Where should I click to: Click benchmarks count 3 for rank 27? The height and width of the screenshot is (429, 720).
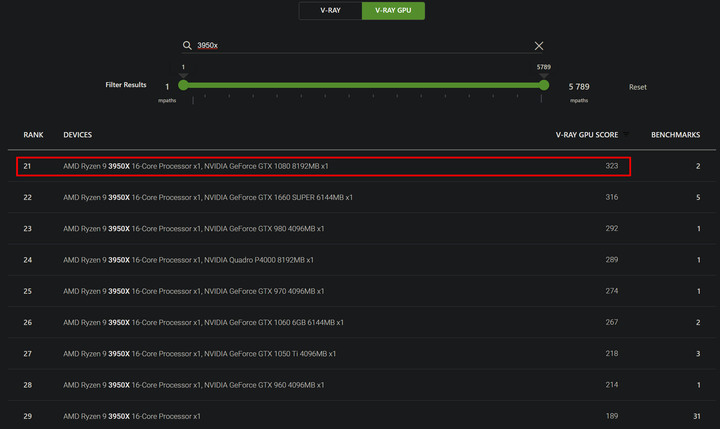click(698, 354)
